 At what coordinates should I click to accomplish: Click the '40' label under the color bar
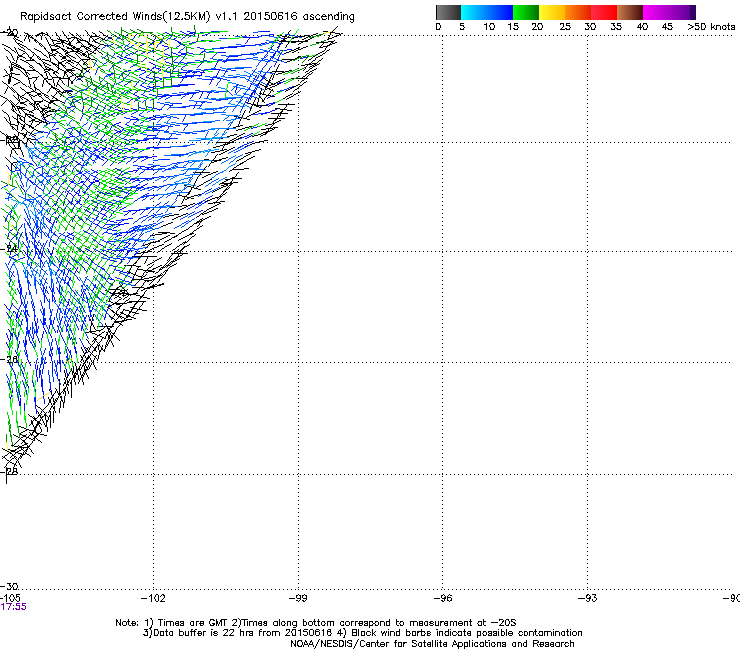pyautogui.click(x=642, y=27)
